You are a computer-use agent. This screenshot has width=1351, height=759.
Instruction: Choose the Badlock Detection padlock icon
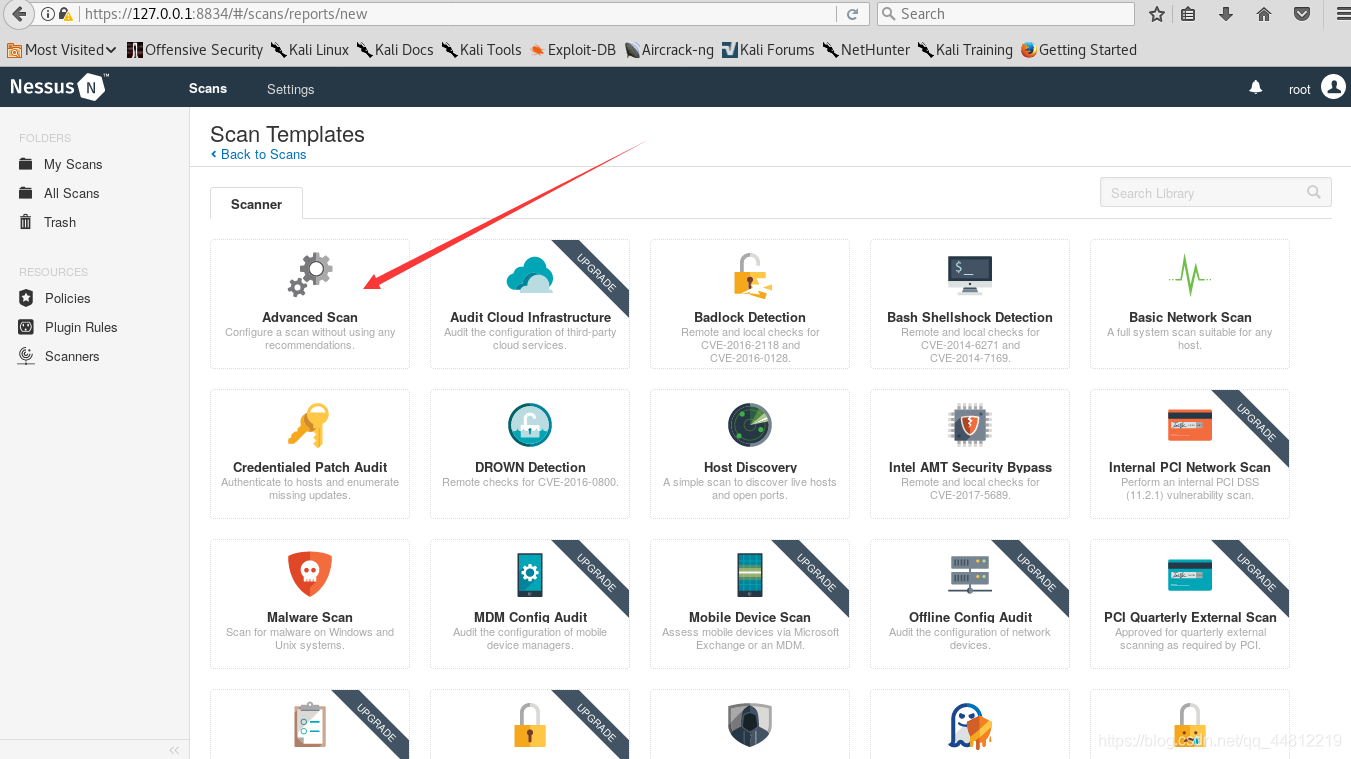point(750,276)
